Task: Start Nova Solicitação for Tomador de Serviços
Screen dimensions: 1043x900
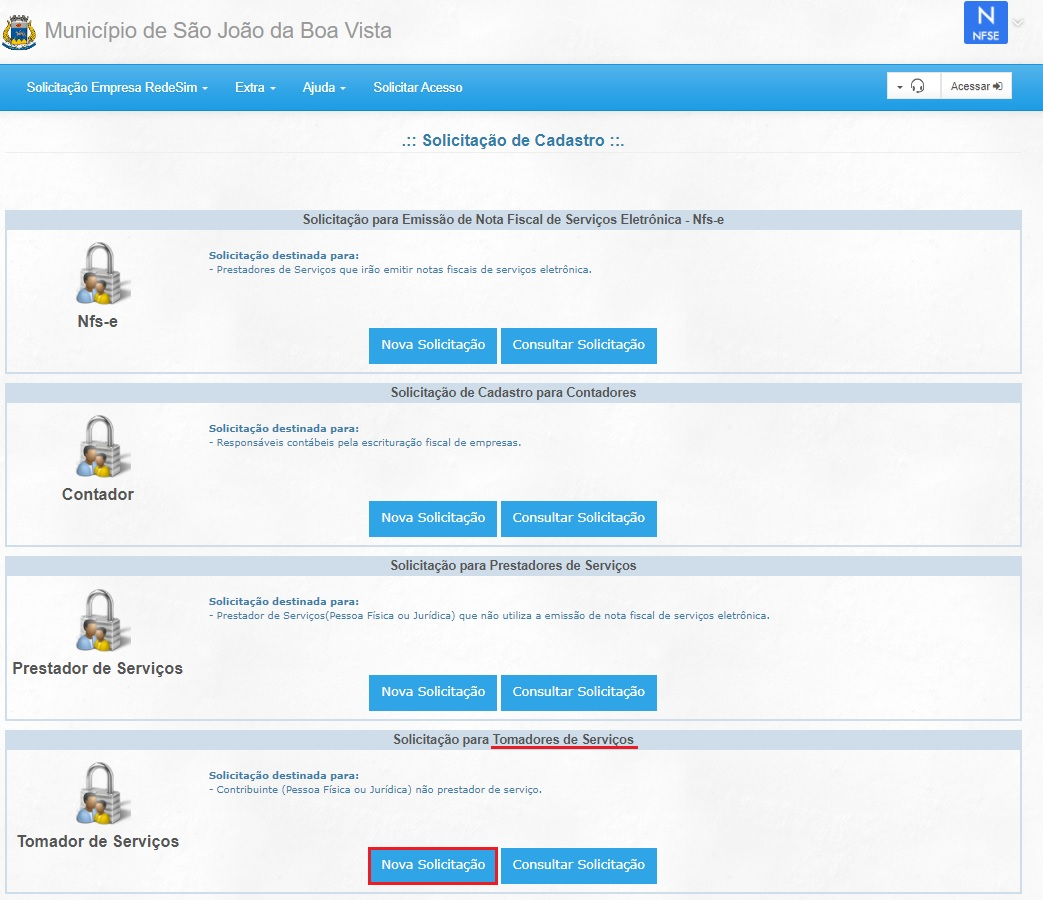Action: click(433, 865)
